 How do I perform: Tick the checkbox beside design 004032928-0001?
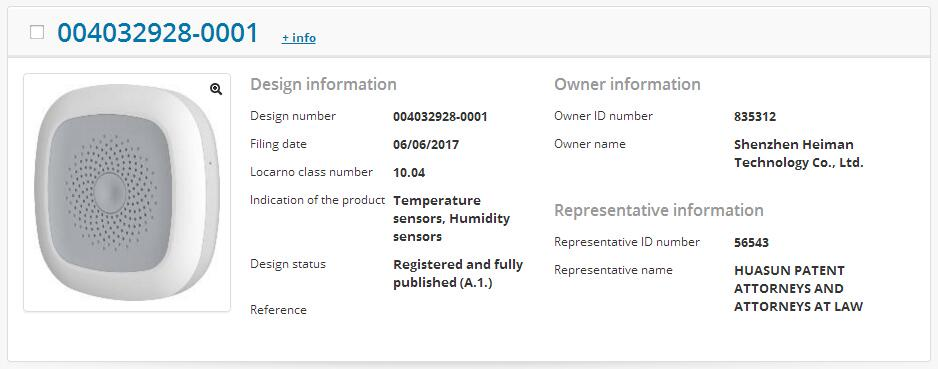coord(37,32)
